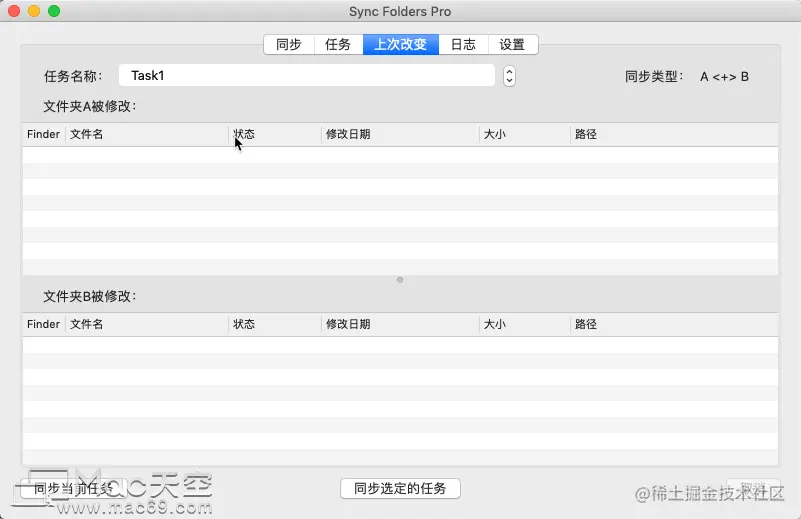Switch to the 同步 tab
Screen dimensions: 801x519
[289, 44]
